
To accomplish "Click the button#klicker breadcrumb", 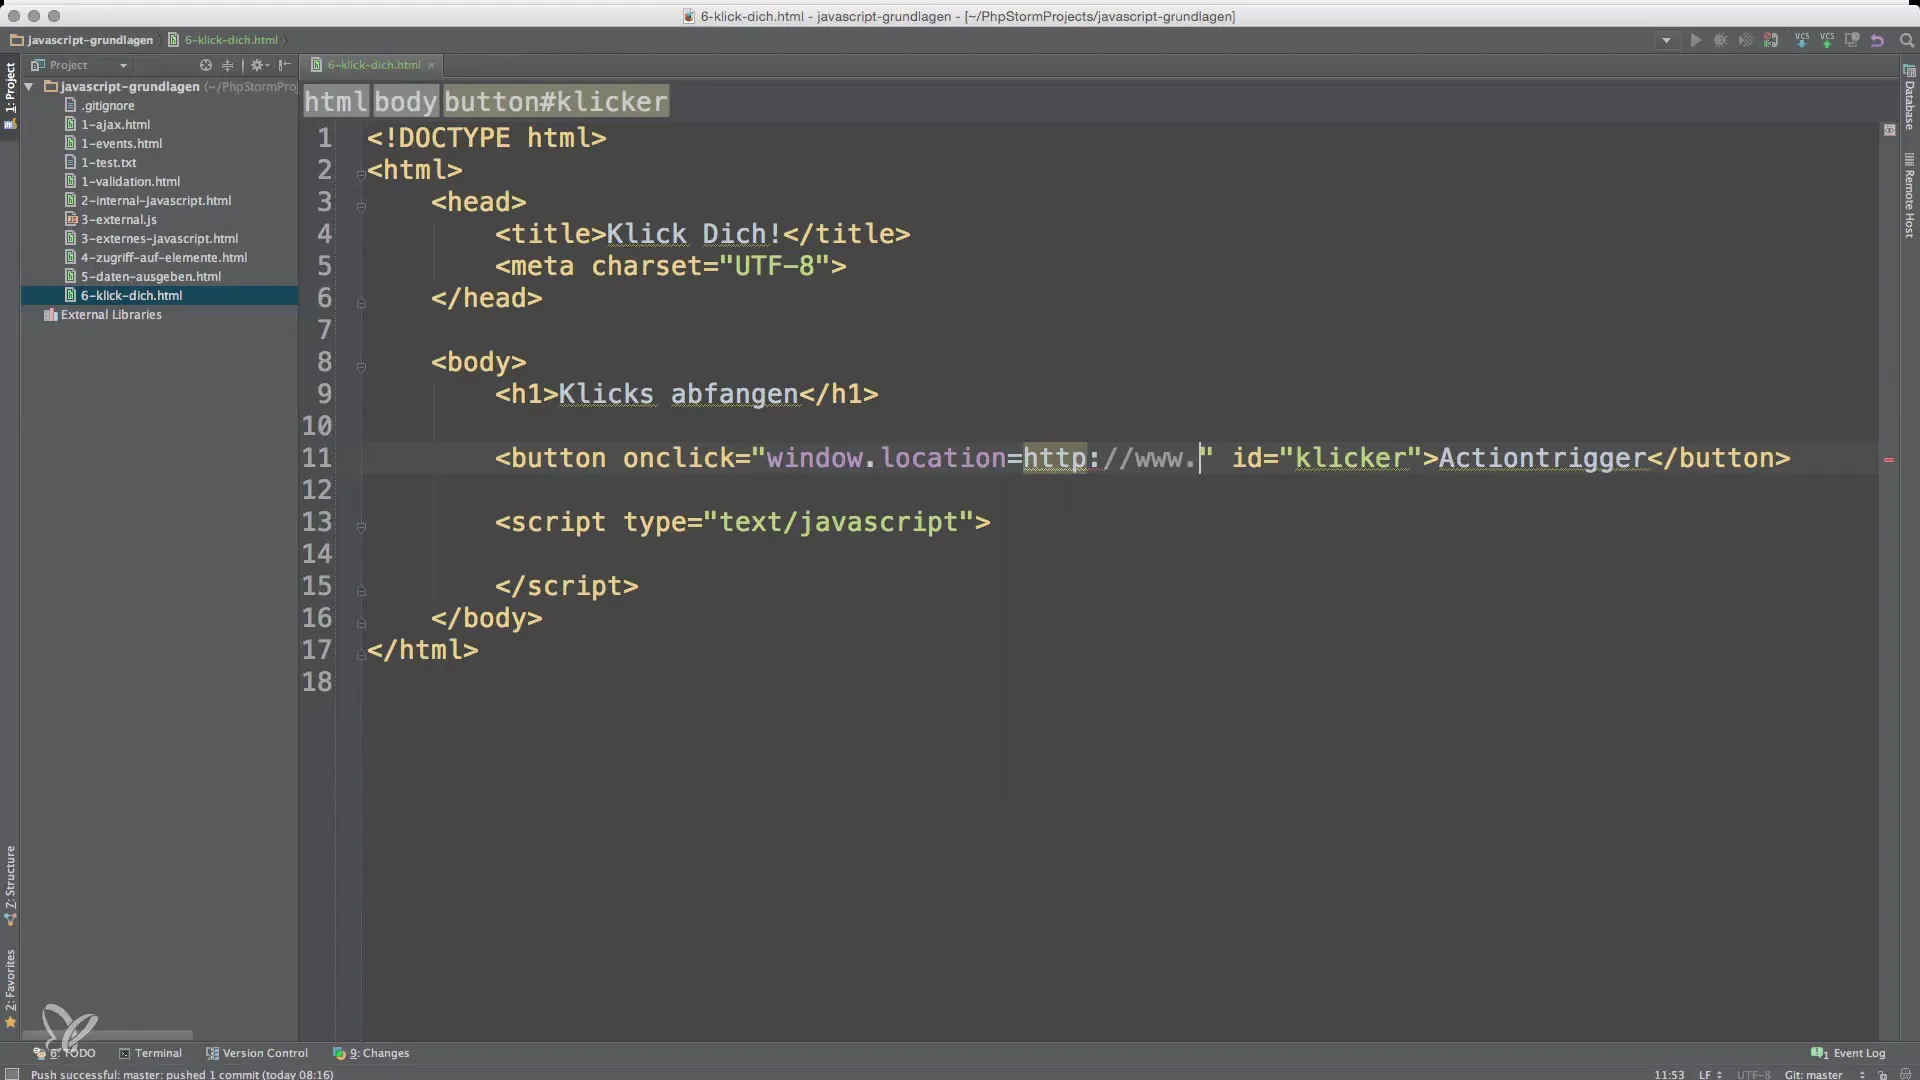I will (556, 101).
